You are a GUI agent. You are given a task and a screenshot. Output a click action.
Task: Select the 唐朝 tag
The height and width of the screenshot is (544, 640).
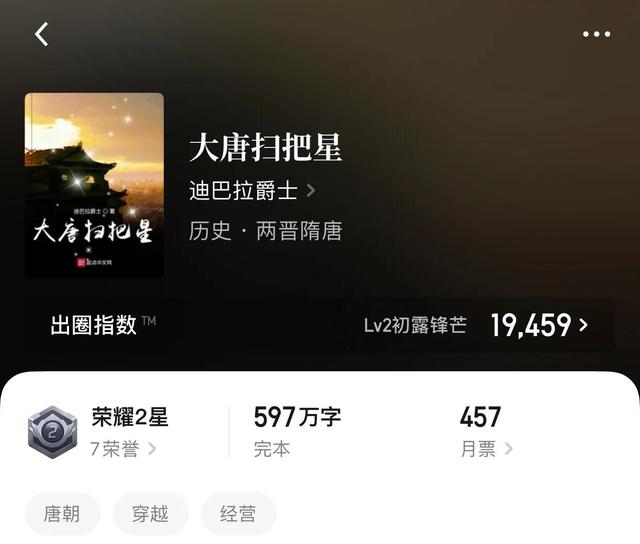pyautogui.click(x=62, y=514)
